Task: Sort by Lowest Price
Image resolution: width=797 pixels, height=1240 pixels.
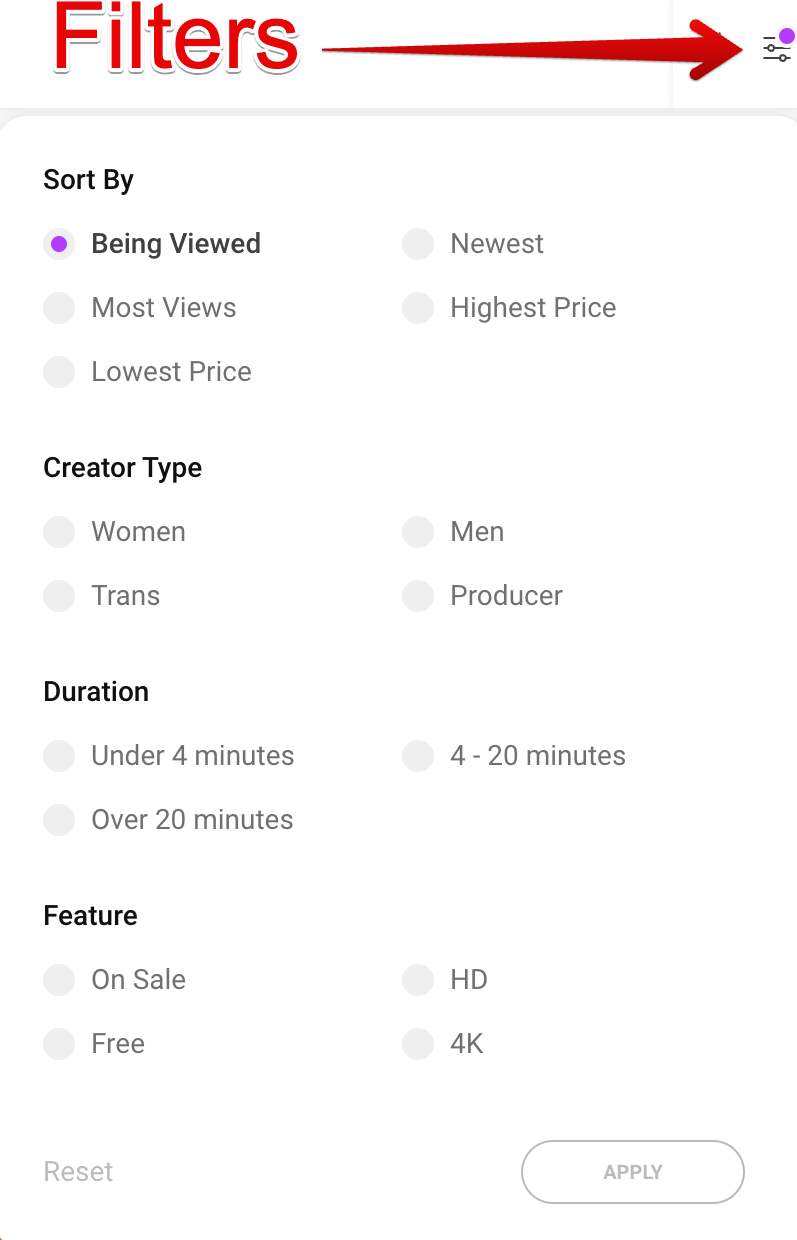Action: coord(60,372)
